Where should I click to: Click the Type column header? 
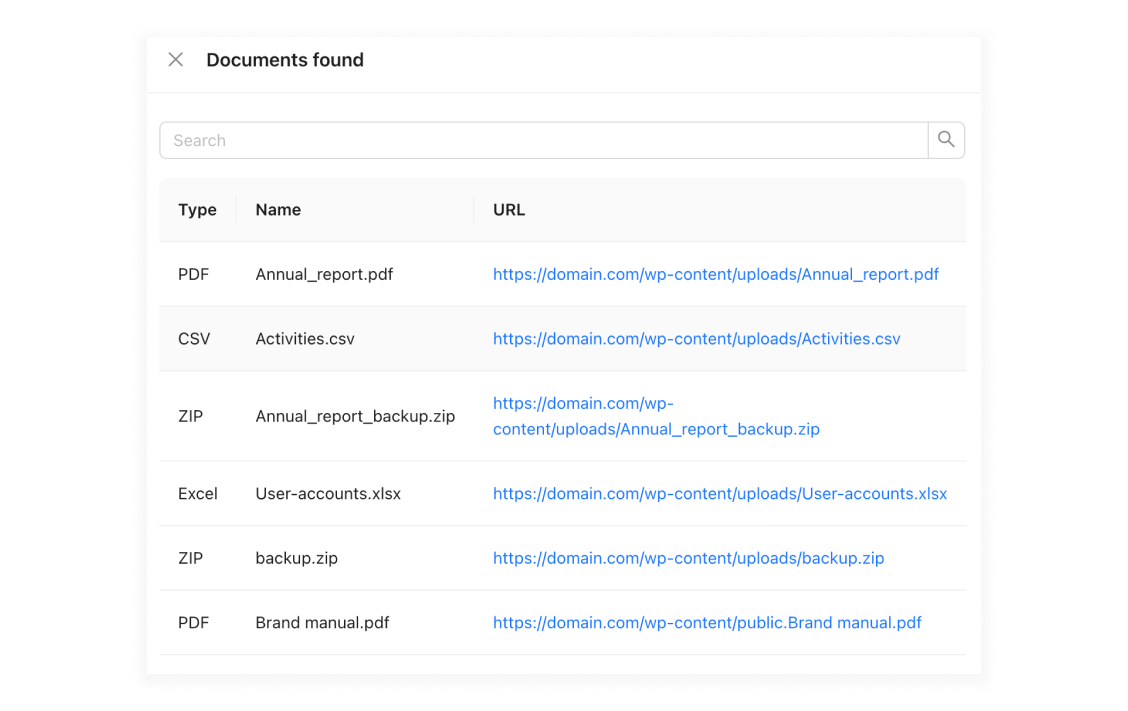tap(197, 210)
